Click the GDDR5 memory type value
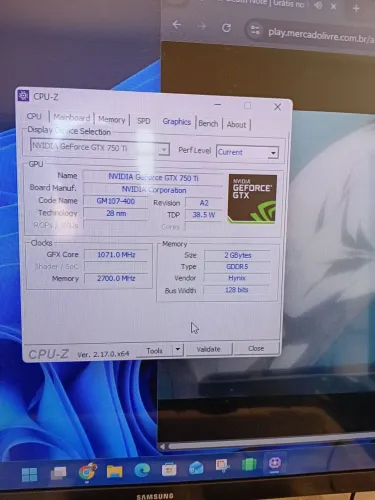This screenshot has width=375, height=500. [237, 267]
